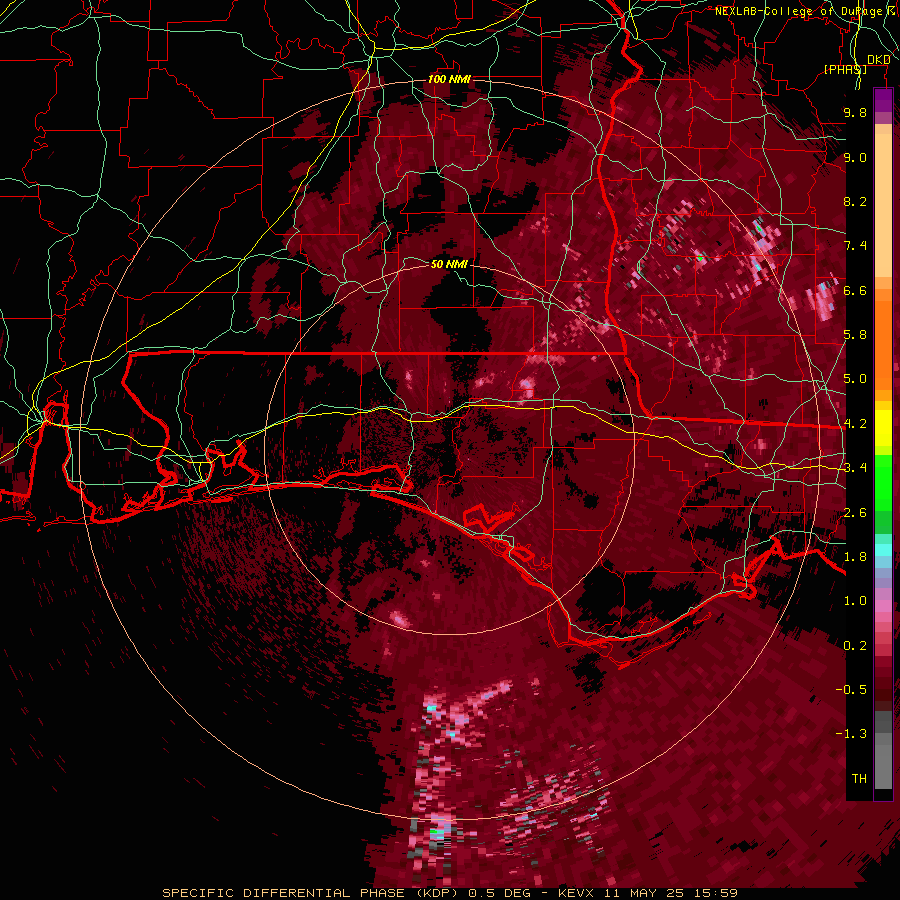Image resolution: width=900 pixels, height=900 pixels.
Task: Click the 9.8 value on the color scale
Action: click(855, 112)
